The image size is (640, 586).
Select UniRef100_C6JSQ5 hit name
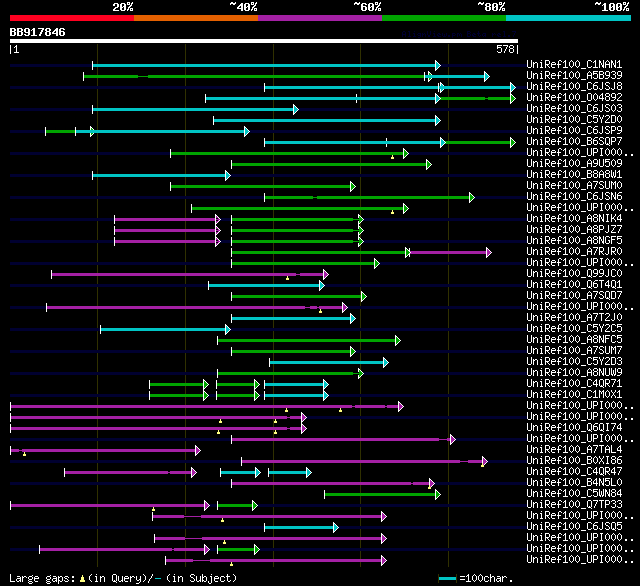tap(574, 527)
